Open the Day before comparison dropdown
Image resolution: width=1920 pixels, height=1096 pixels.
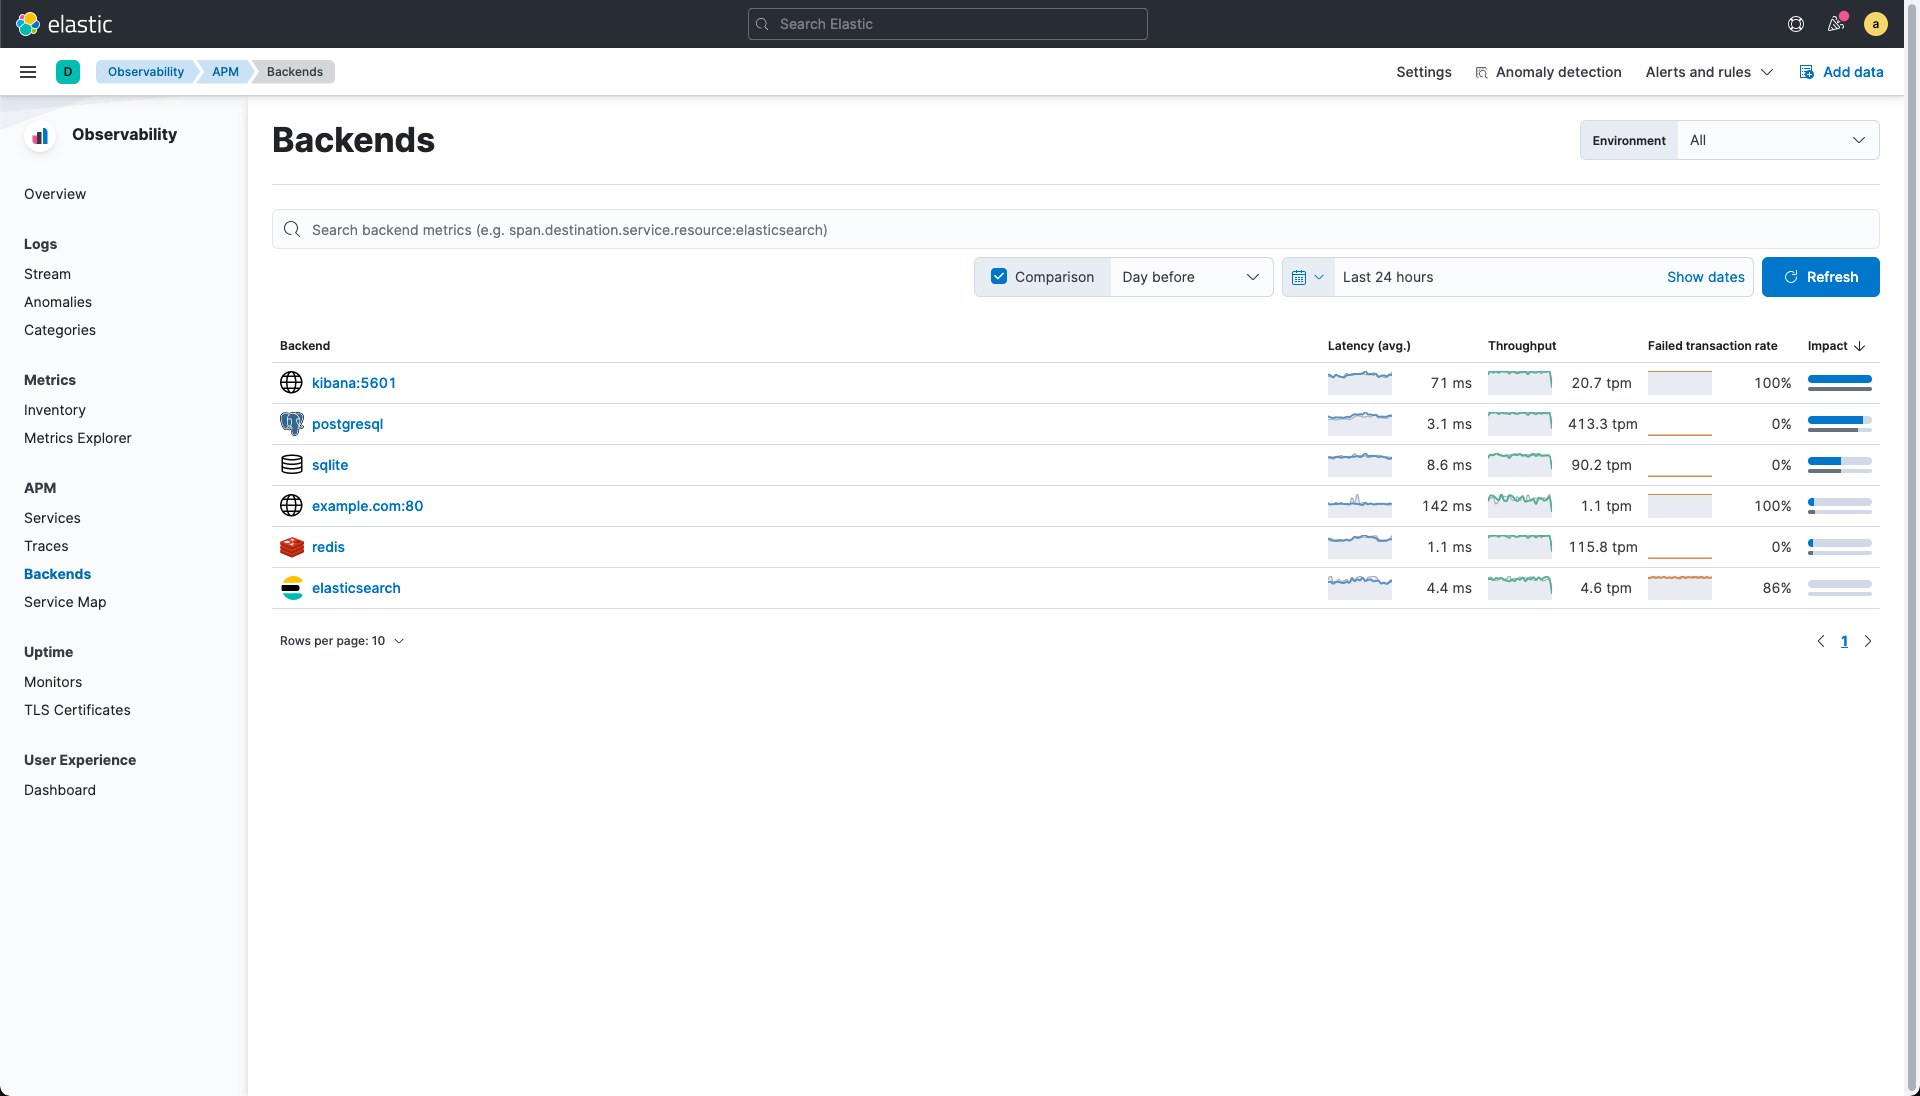[1190, 277]
